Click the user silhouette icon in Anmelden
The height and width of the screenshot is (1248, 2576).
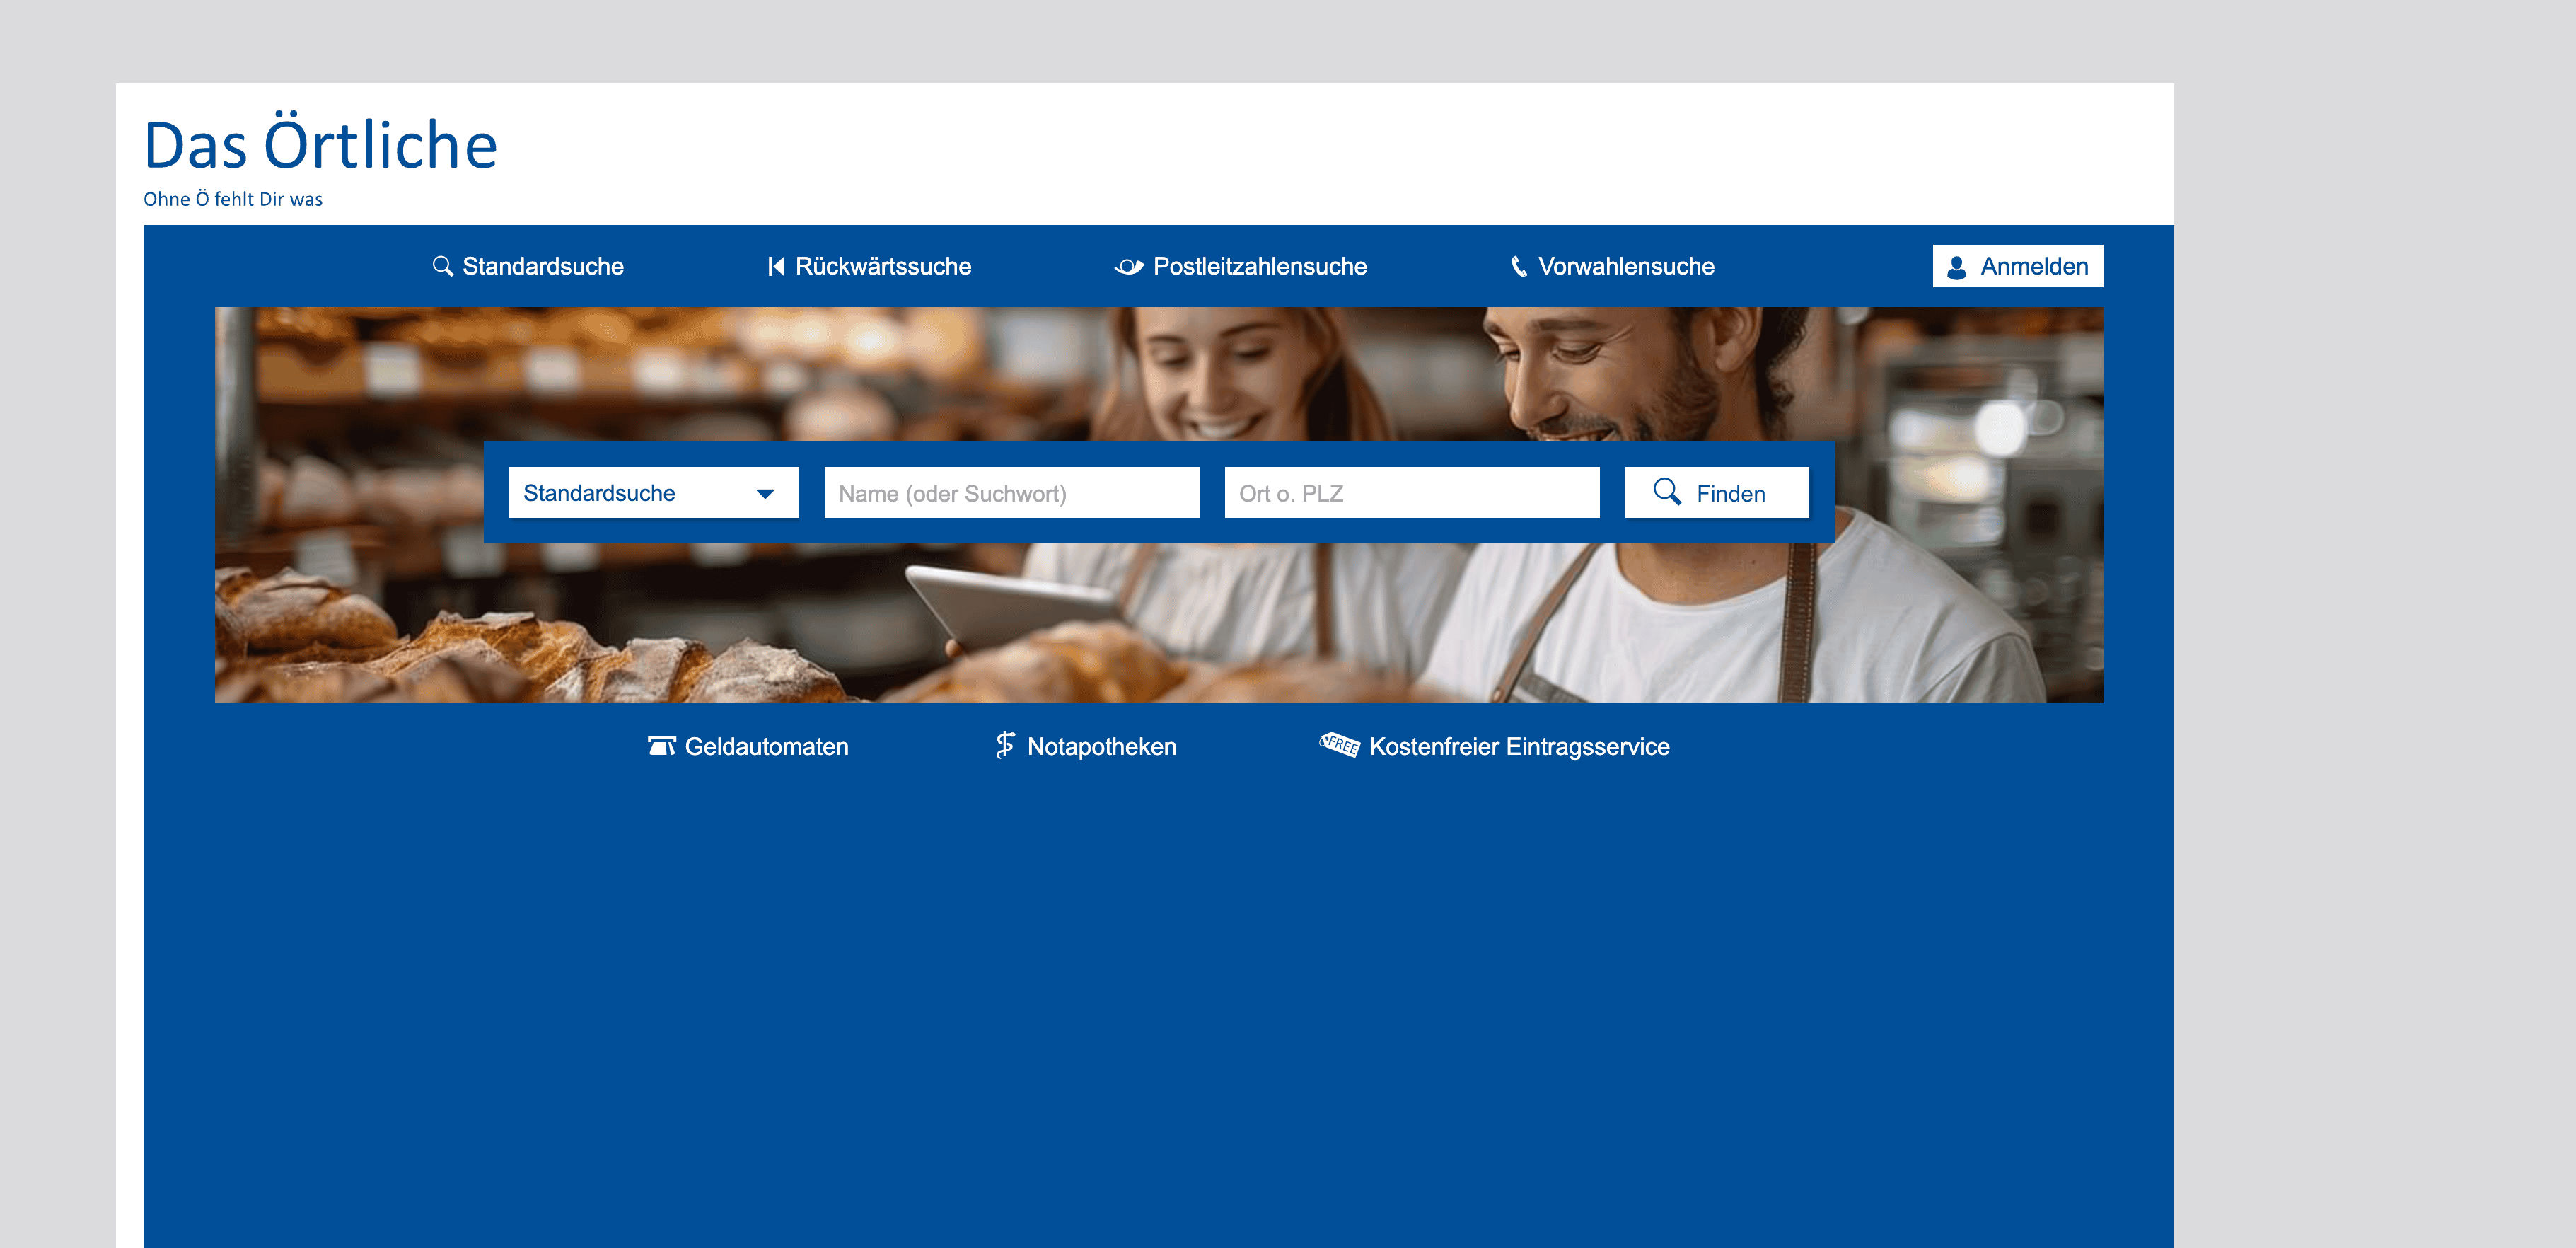[1957, 267]
